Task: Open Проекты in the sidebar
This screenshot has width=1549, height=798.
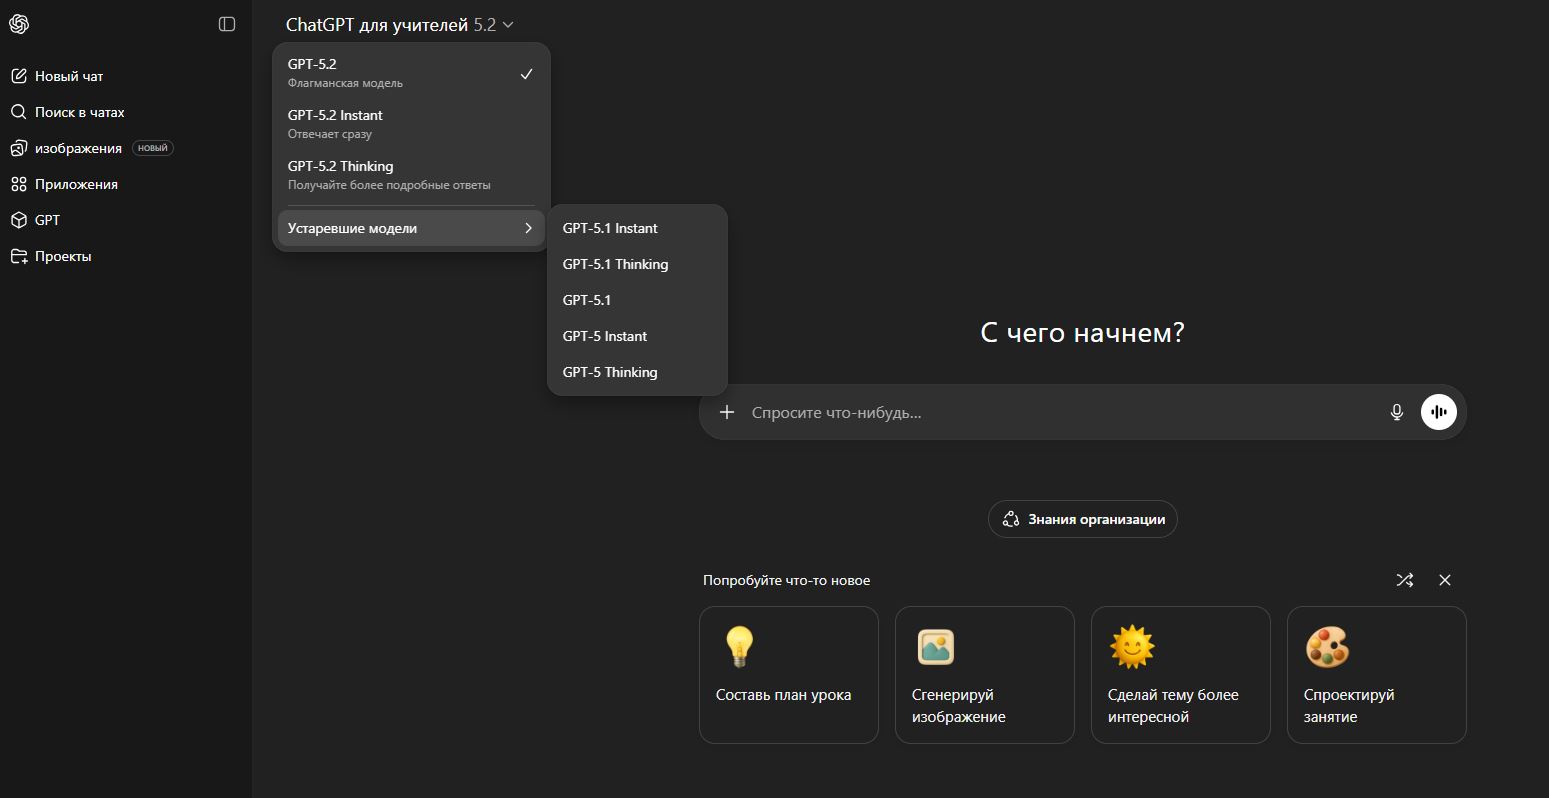Action: [63, 256]
